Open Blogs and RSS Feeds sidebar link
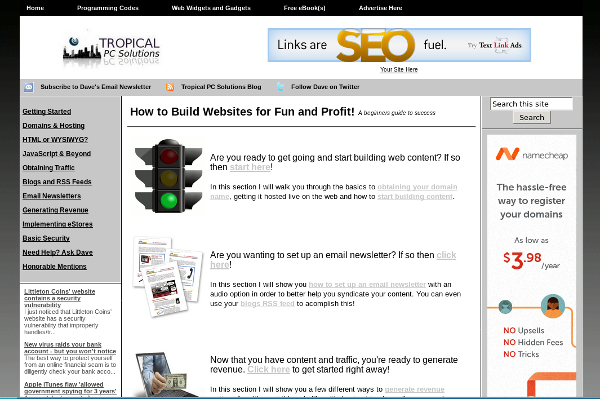This screenshot has width=600, height=399. click(x=57, y=182)
